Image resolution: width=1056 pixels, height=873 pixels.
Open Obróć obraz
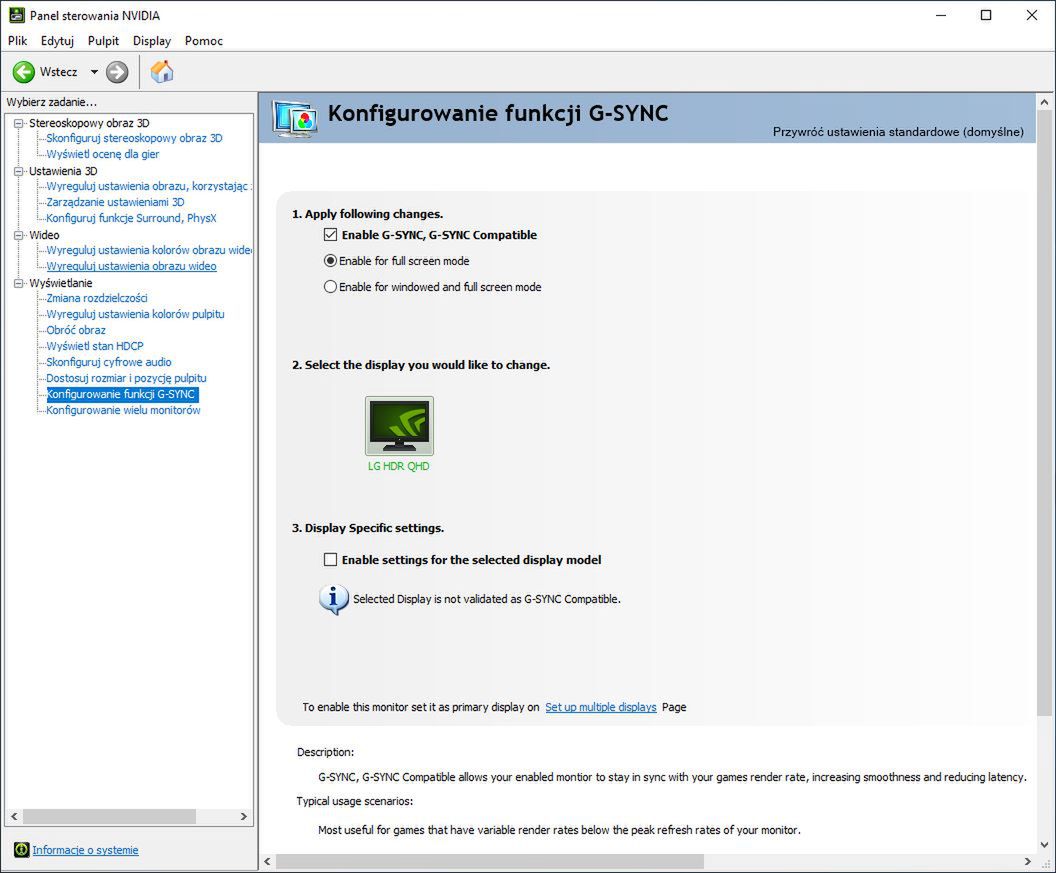point(76,330)
